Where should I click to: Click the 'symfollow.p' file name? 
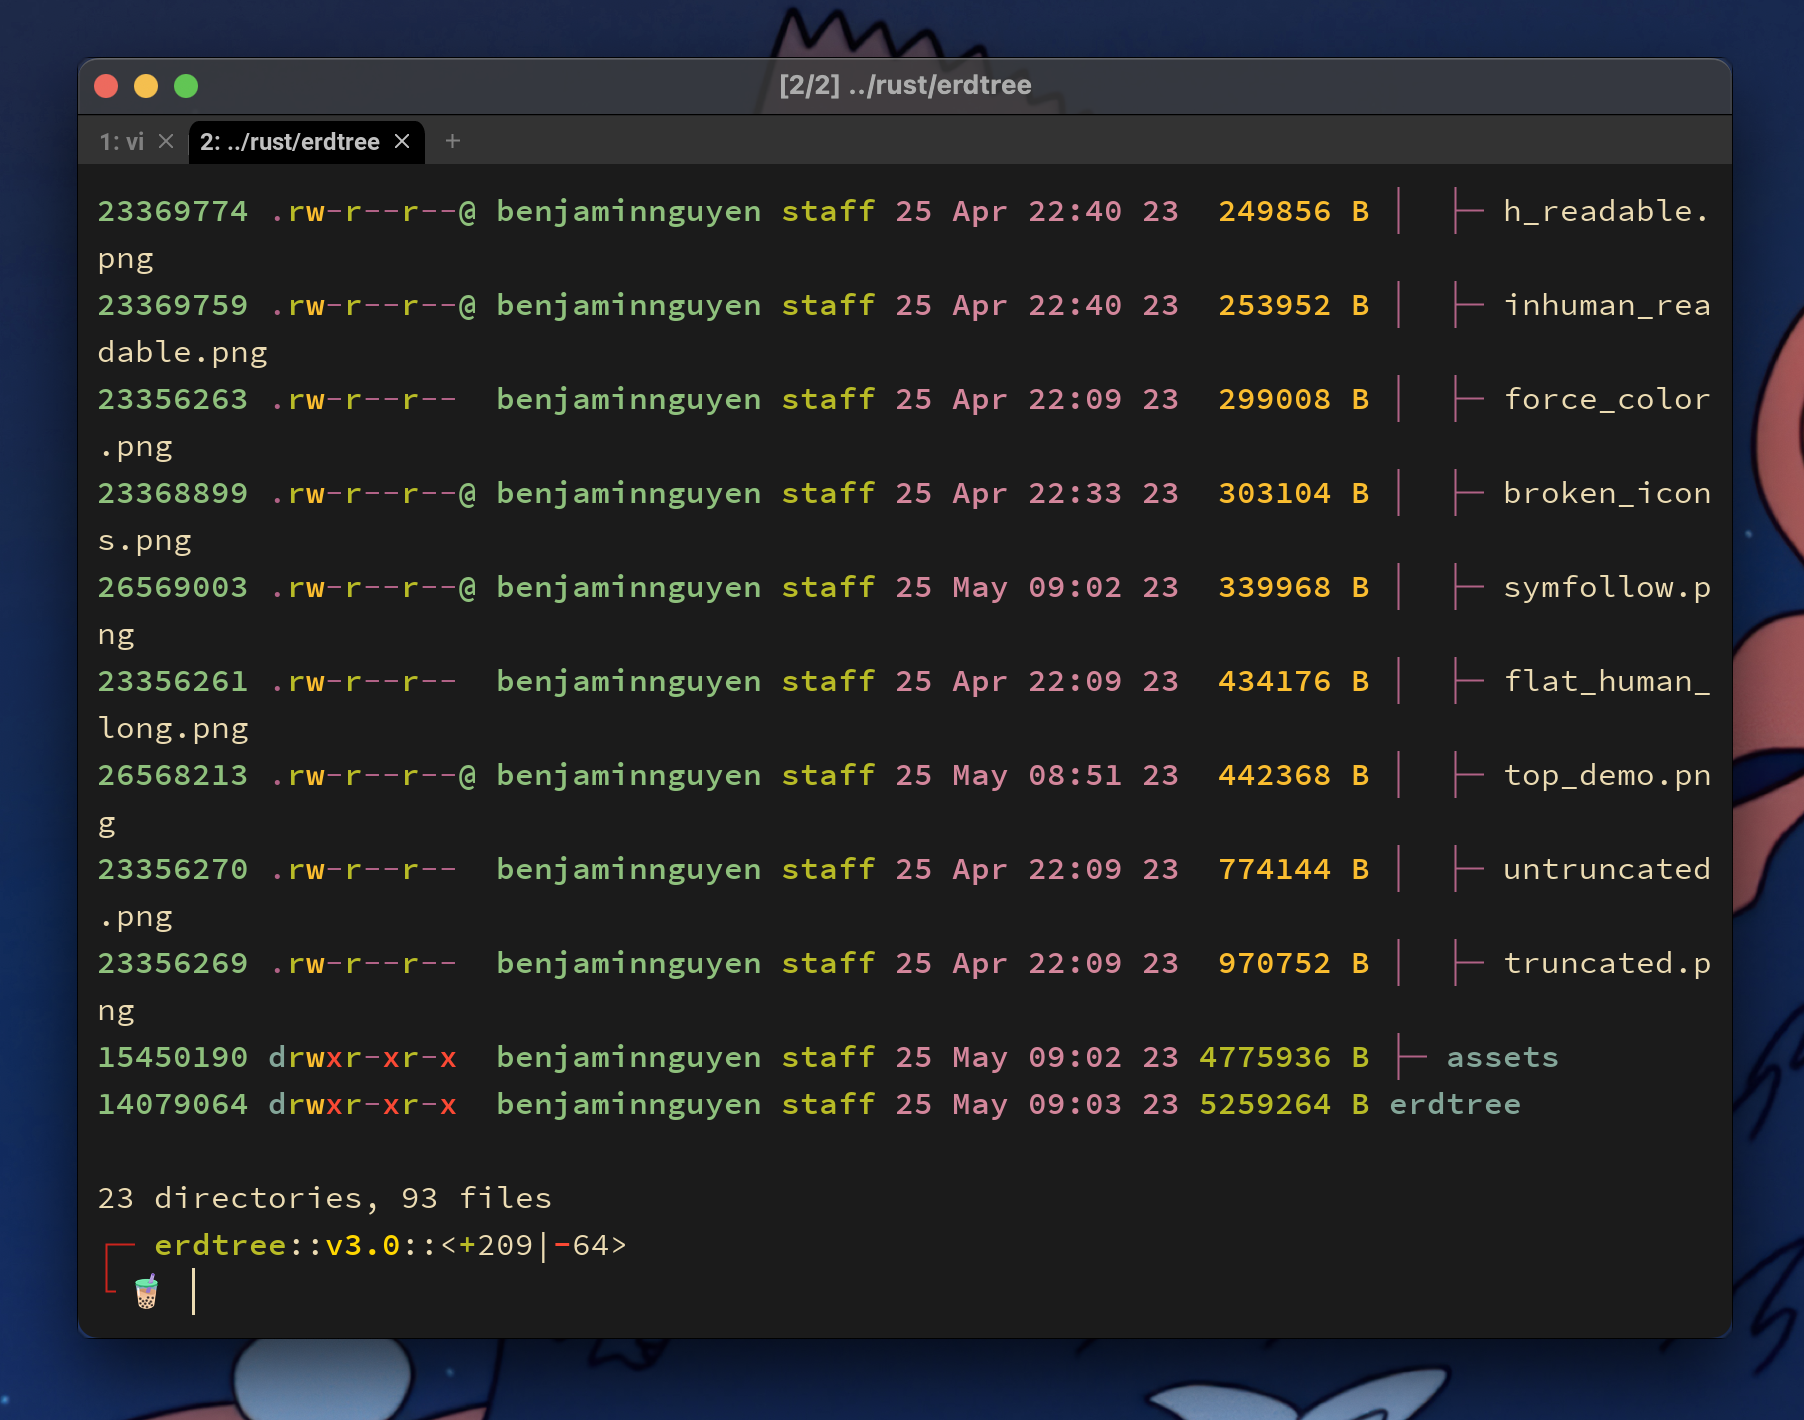click(1606, 587)
